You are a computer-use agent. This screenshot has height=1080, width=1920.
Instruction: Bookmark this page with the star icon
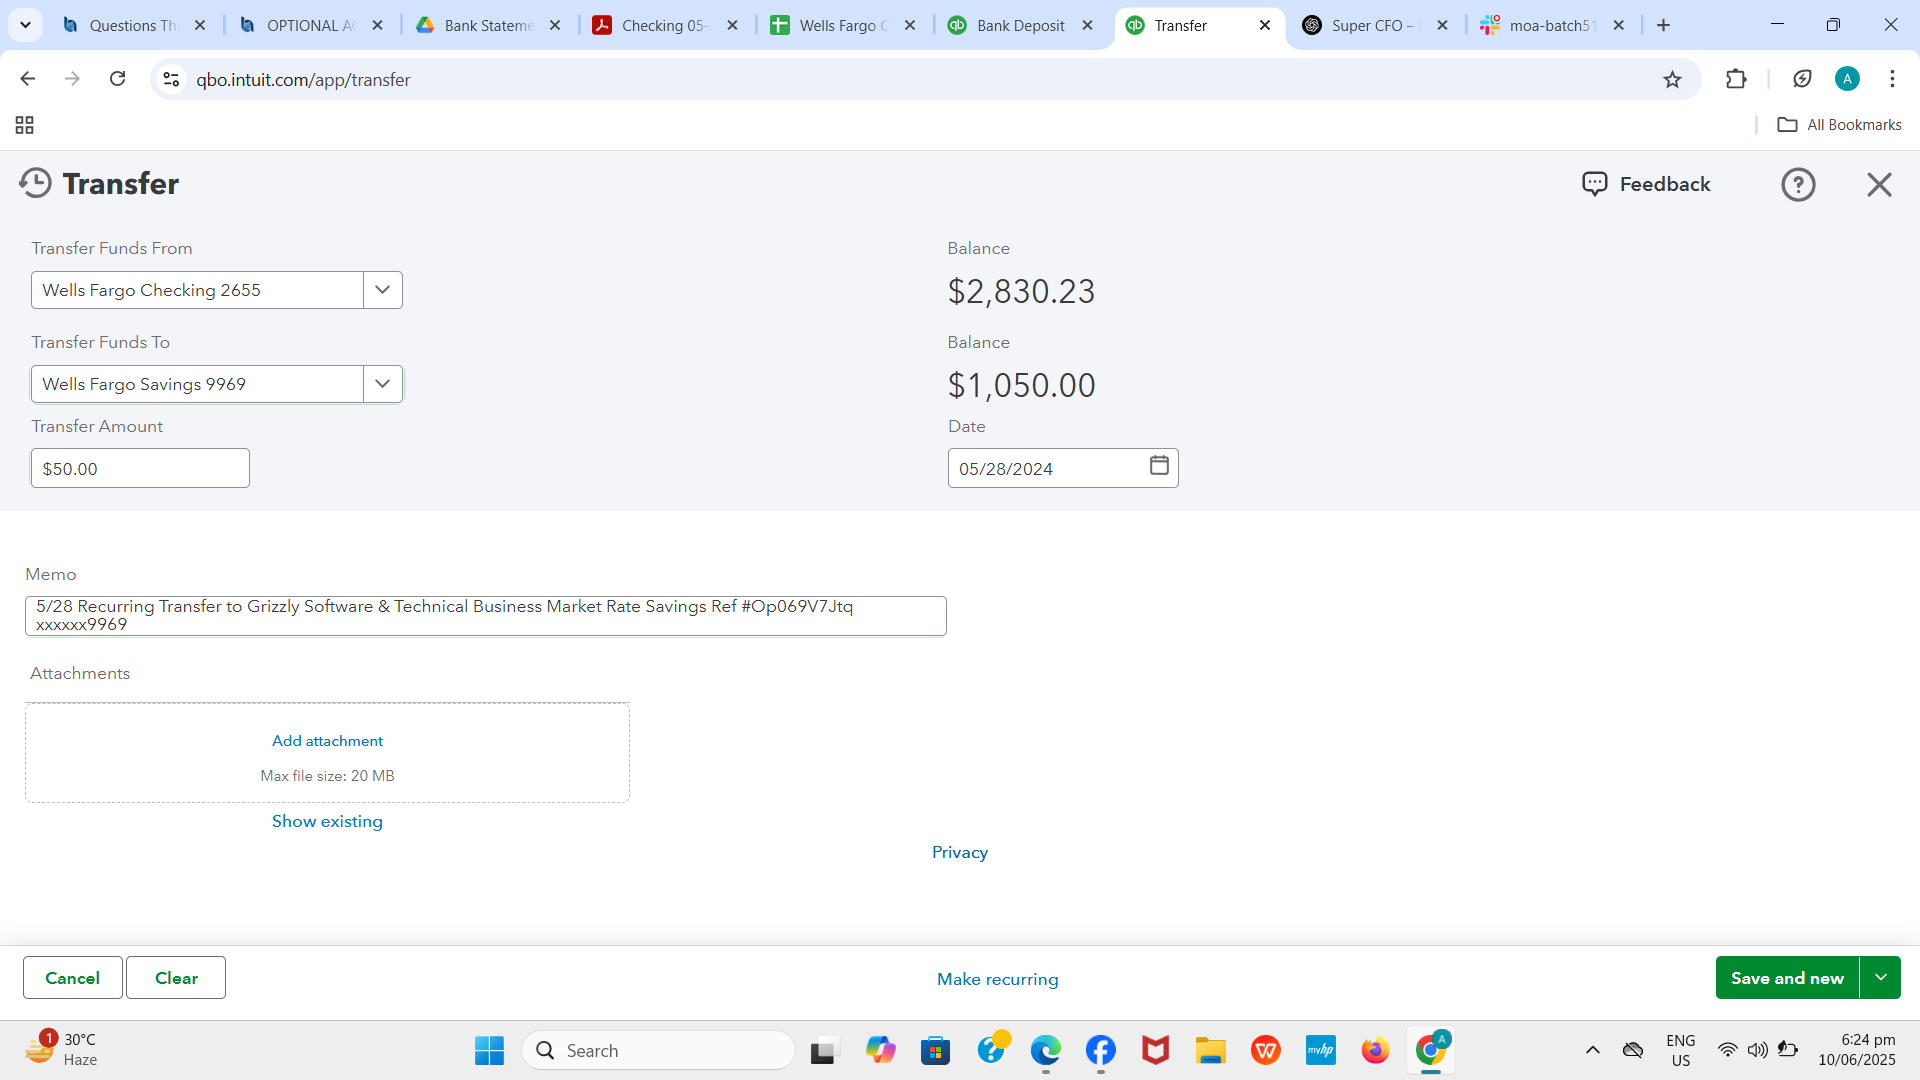coord(1672,79)
